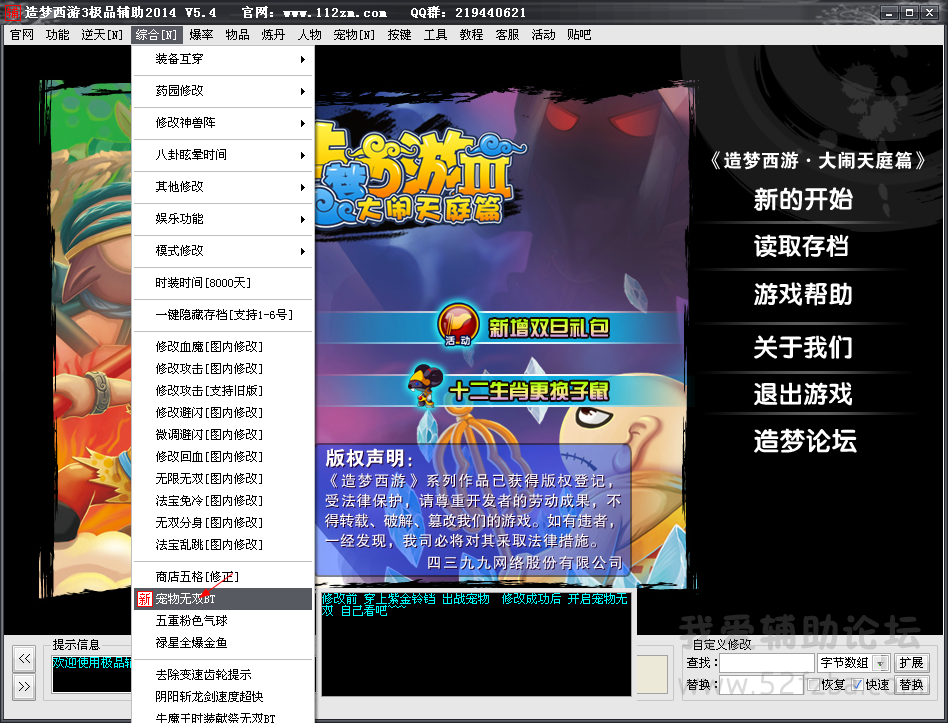Click the 造梦西游 game title logo
Image resolution: width=948 pixels, height=723 pixels.
coord(415,175)
